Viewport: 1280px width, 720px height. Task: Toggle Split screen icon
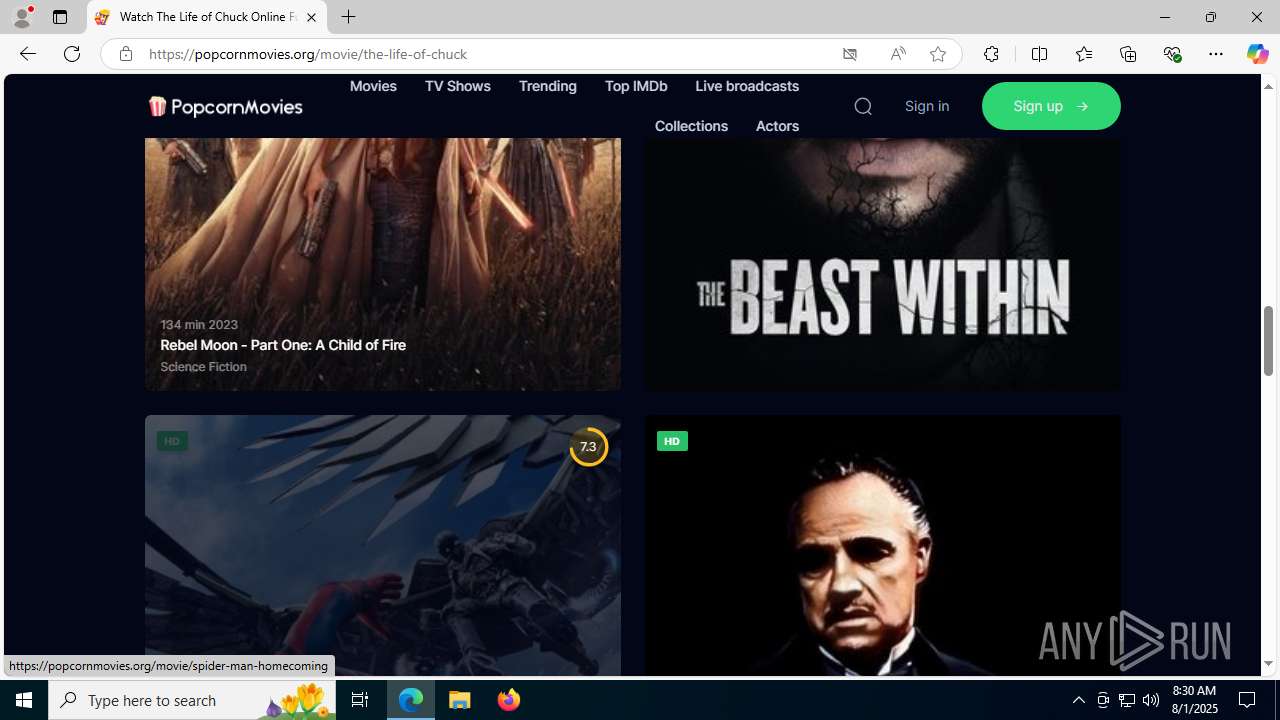(x=1039, y=54)
